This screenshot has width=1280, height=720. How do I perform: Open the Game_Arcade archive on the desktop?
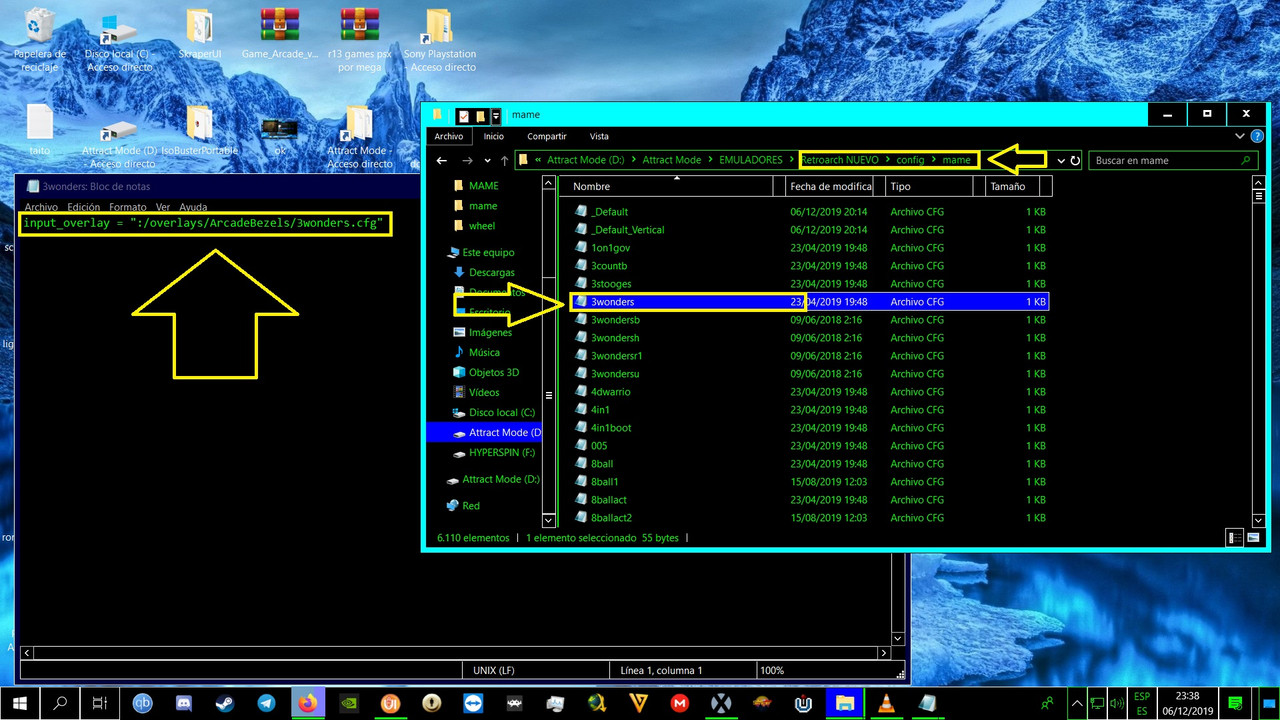point(280,34)
